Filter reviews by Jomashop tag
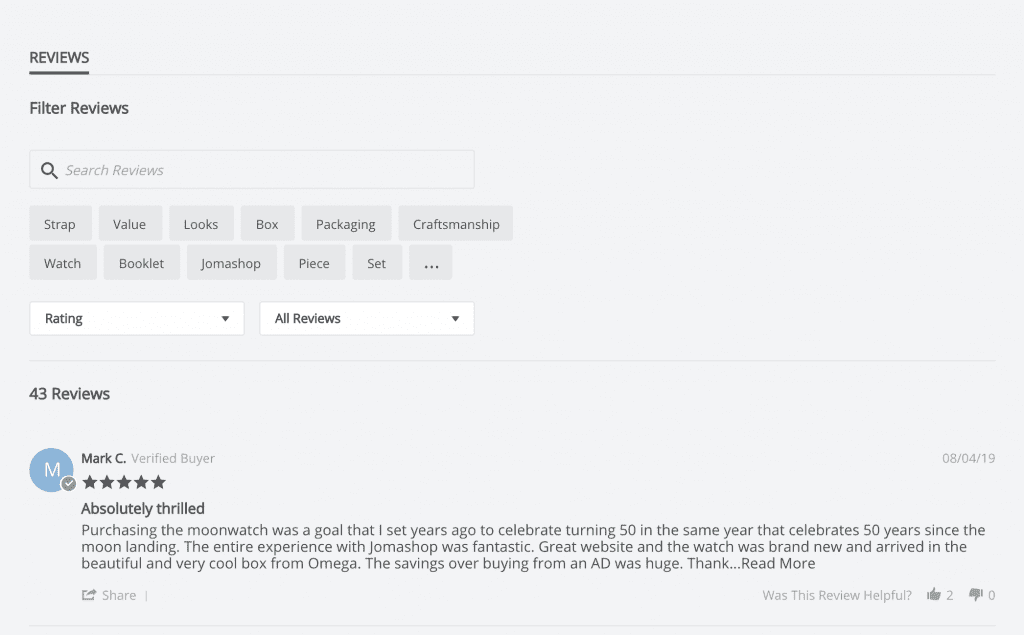The width and height of the screenshot is (1024, 635). [231, 263]
